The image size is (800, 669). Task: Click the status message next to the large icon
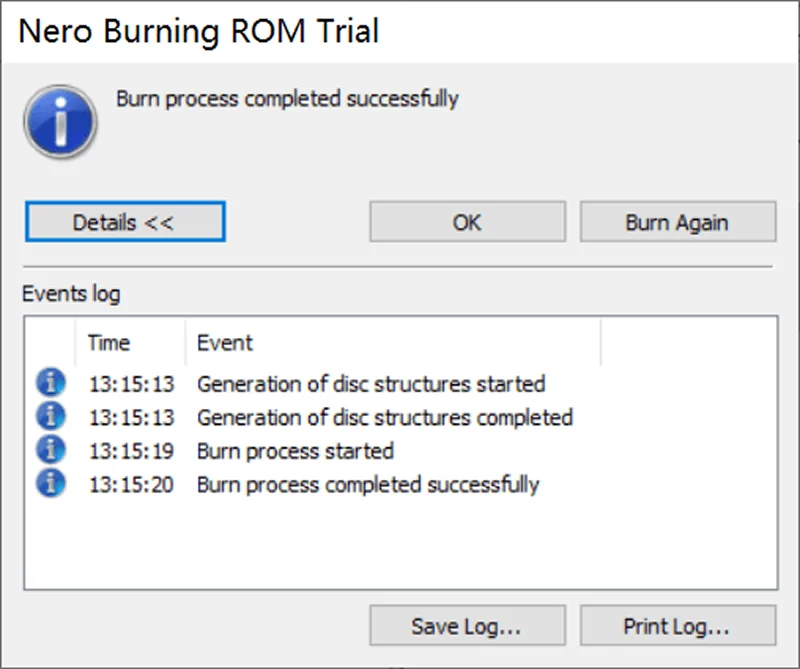(287, 99)
